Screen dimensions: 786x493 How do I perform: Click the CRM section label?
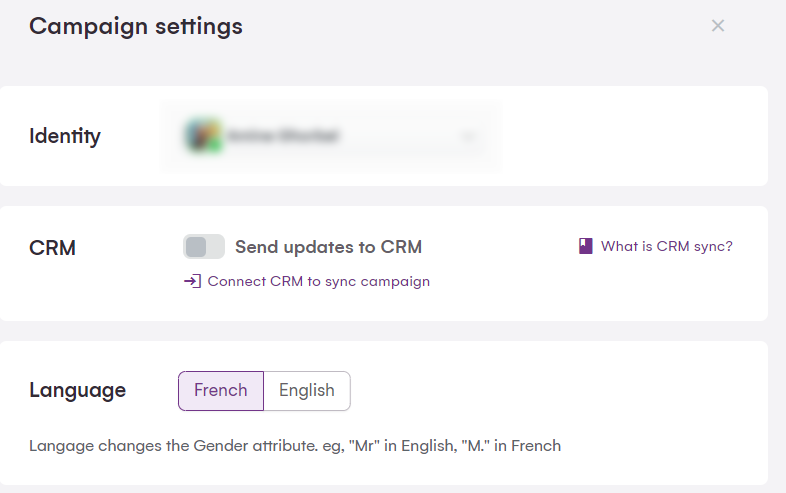[x=52, y=248]
